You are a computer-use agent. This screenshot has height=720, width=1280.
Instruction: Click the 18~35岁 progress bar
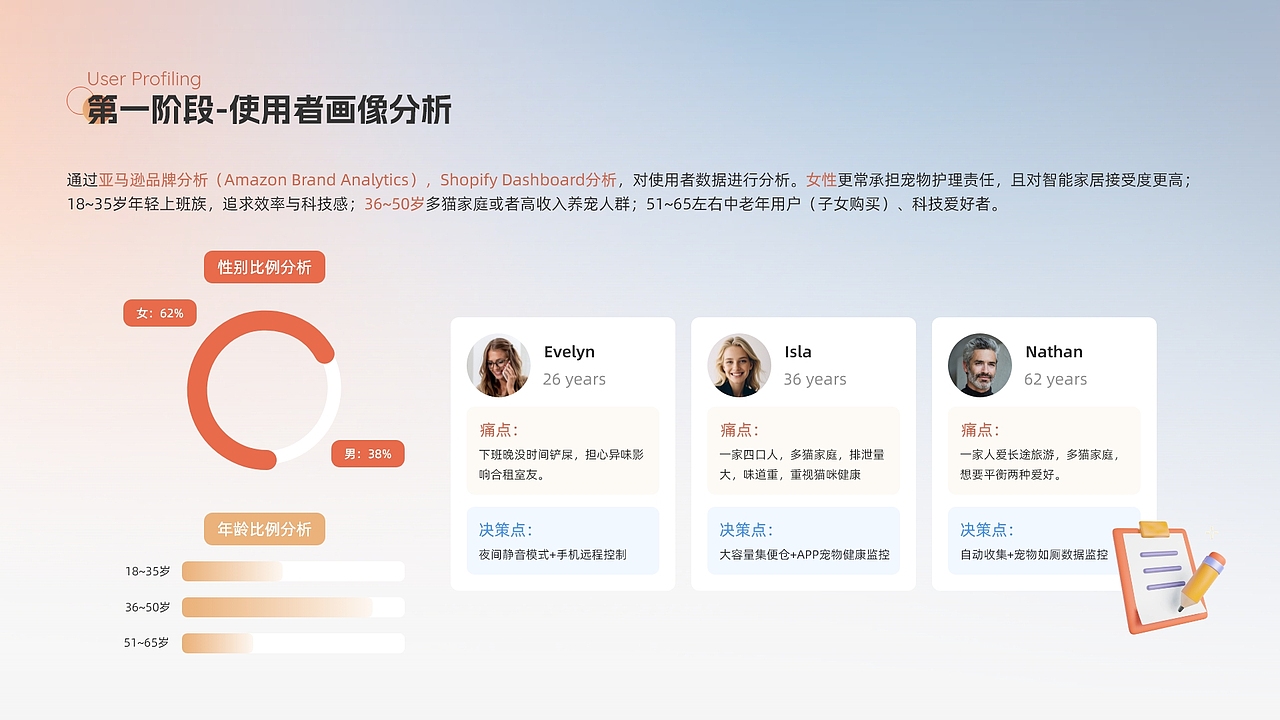[x=292, y=571]
